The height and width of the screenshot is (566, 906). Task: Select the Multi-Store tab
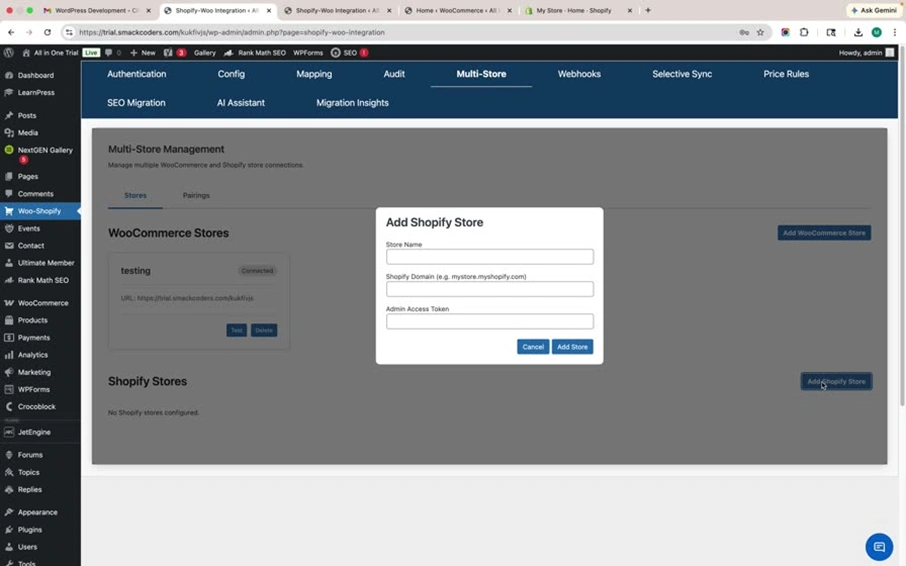[x=481, y=74]
